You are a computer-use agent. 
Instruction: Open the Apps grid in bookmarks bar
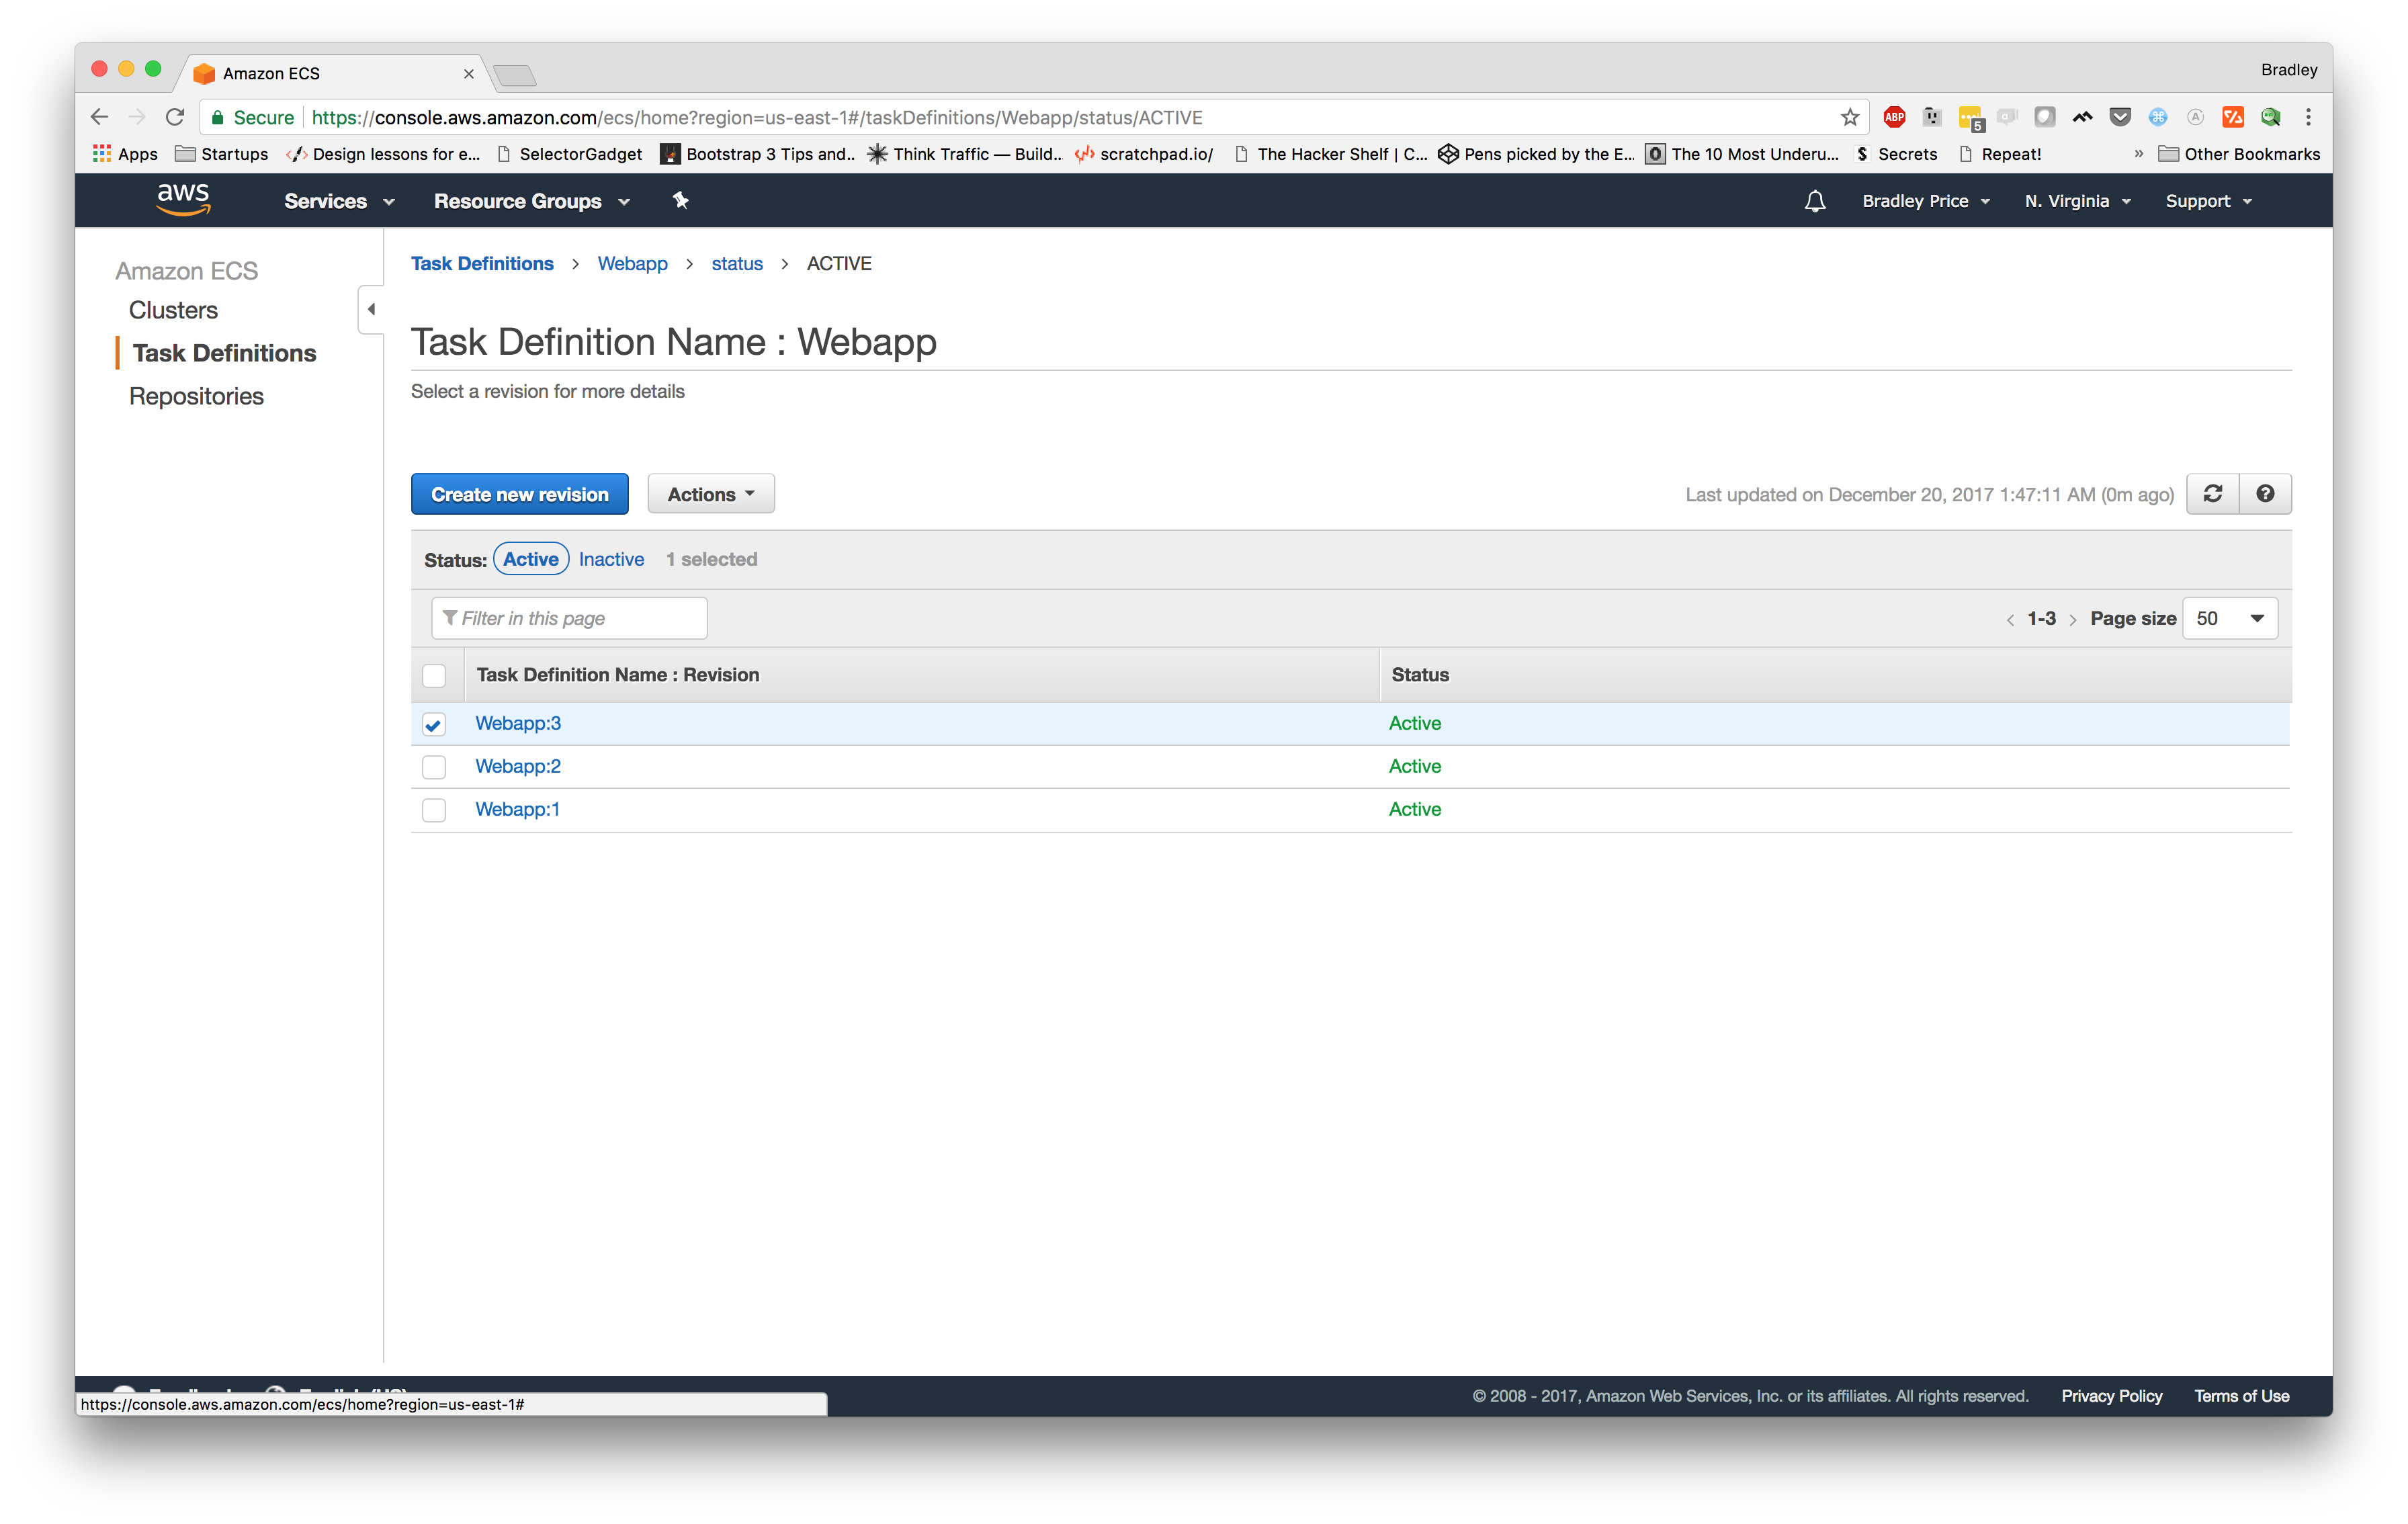[x=125, y=154]
